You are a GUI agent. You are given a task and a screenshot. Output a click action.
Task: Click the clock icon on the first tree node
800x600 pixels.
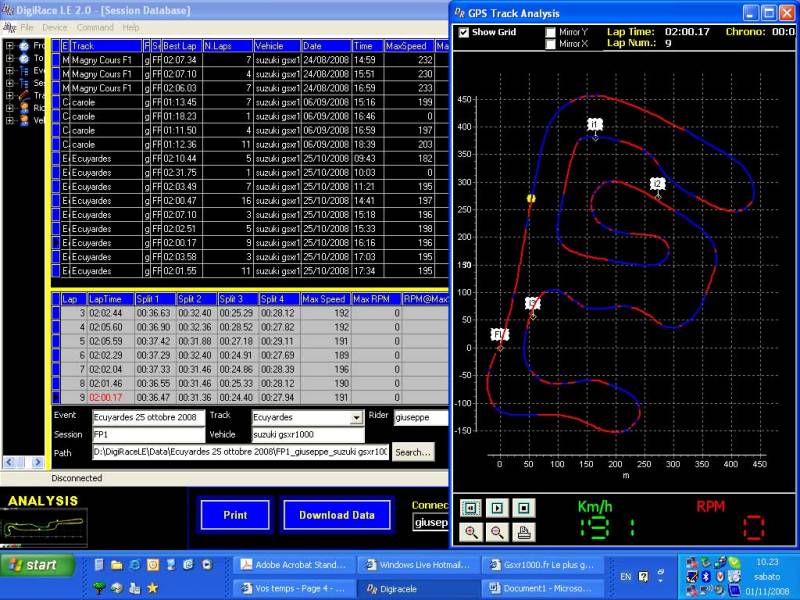24,46
